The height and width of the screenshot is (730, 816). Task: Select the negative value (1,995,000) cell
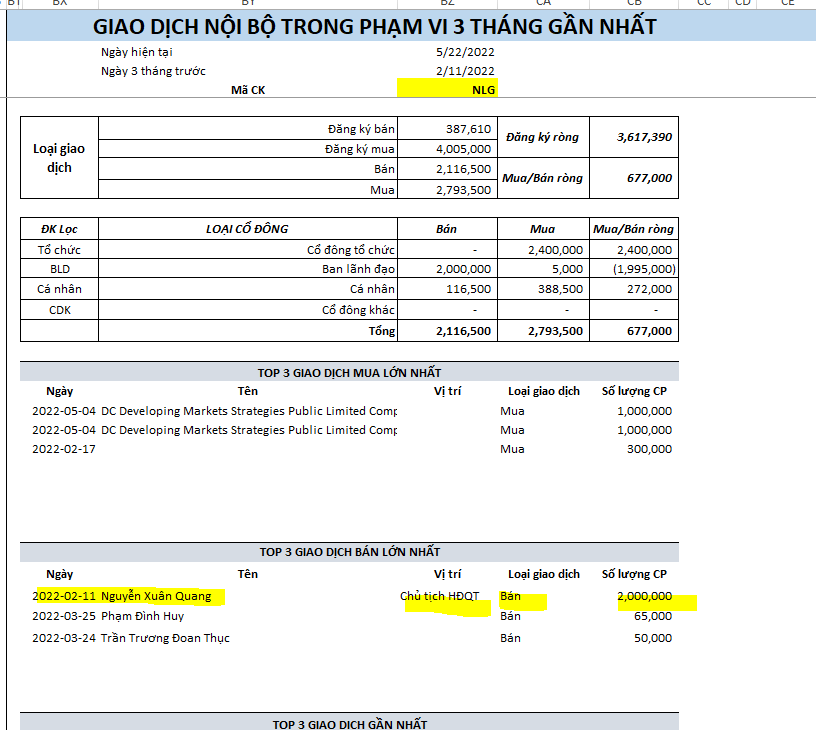634,269
